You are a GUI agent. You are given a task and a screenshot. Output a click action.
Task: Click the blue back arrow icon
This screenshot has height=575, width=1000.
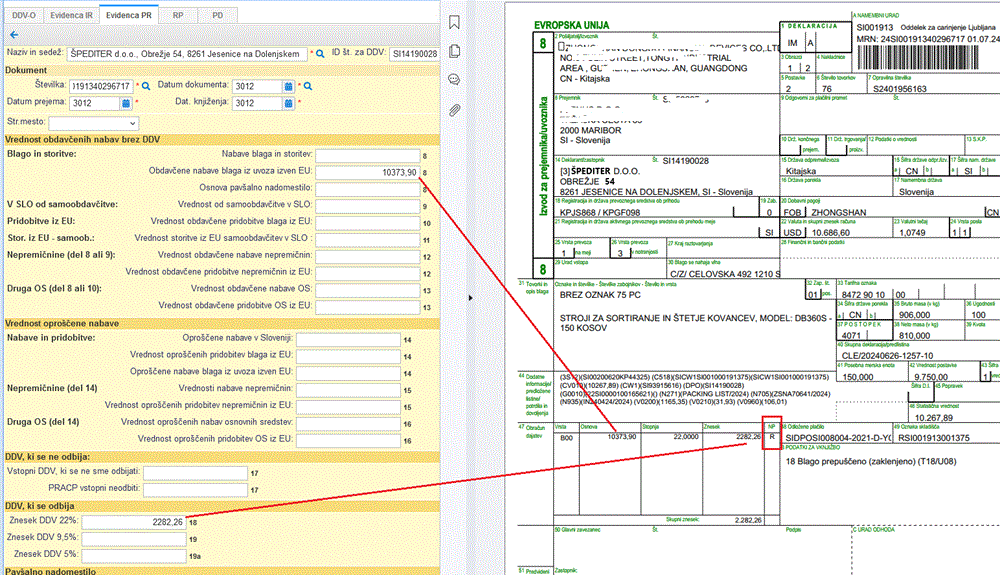point(14,35)
